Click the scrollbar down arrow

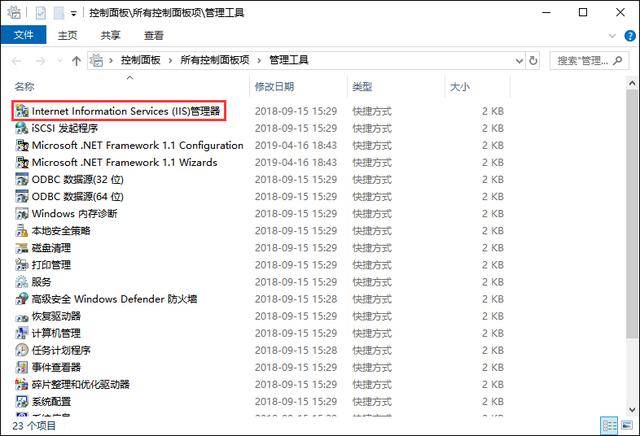point(632,409)
